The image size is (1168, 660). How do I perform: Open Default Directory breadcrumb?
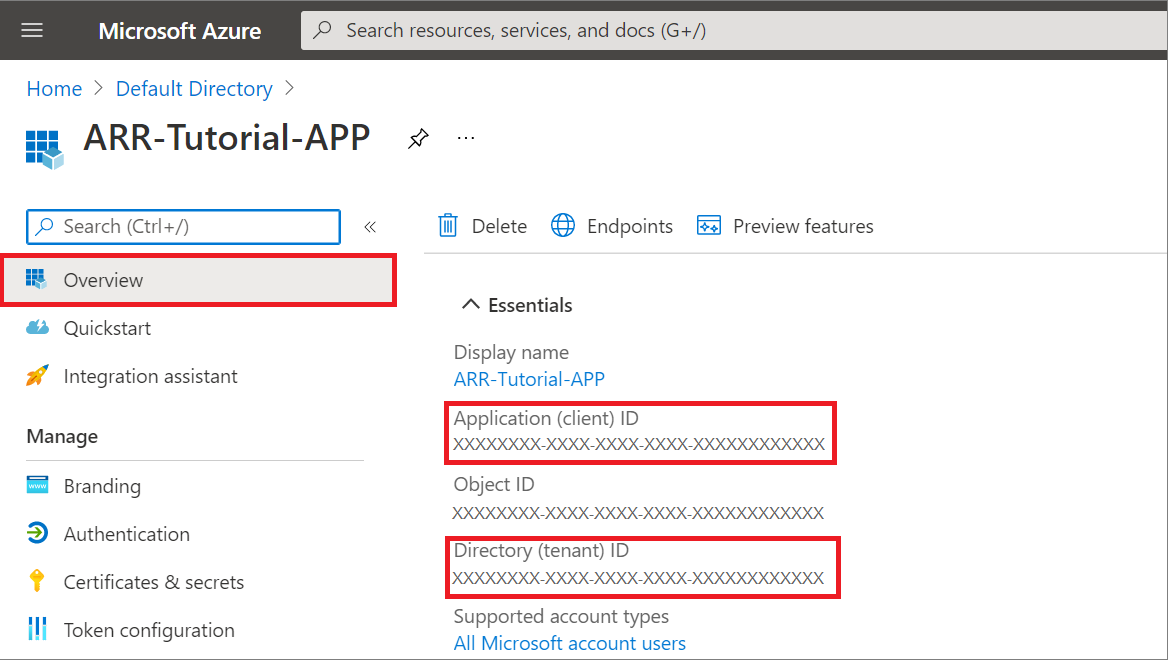[194, 89]
